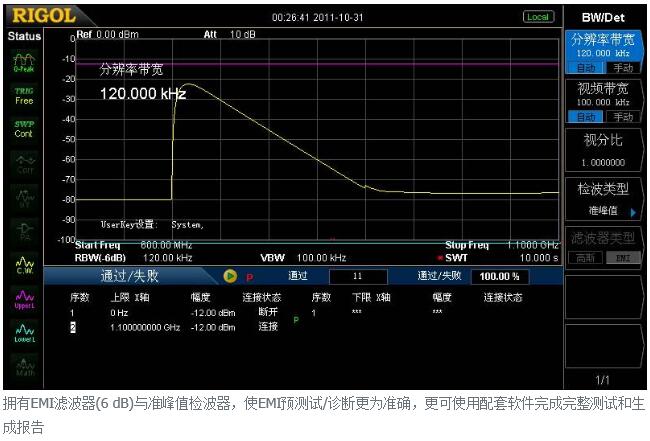This screenshot has height=441, width=650.
Task: Click the SWP Cont sweep icon
Action: click(24, 129)
